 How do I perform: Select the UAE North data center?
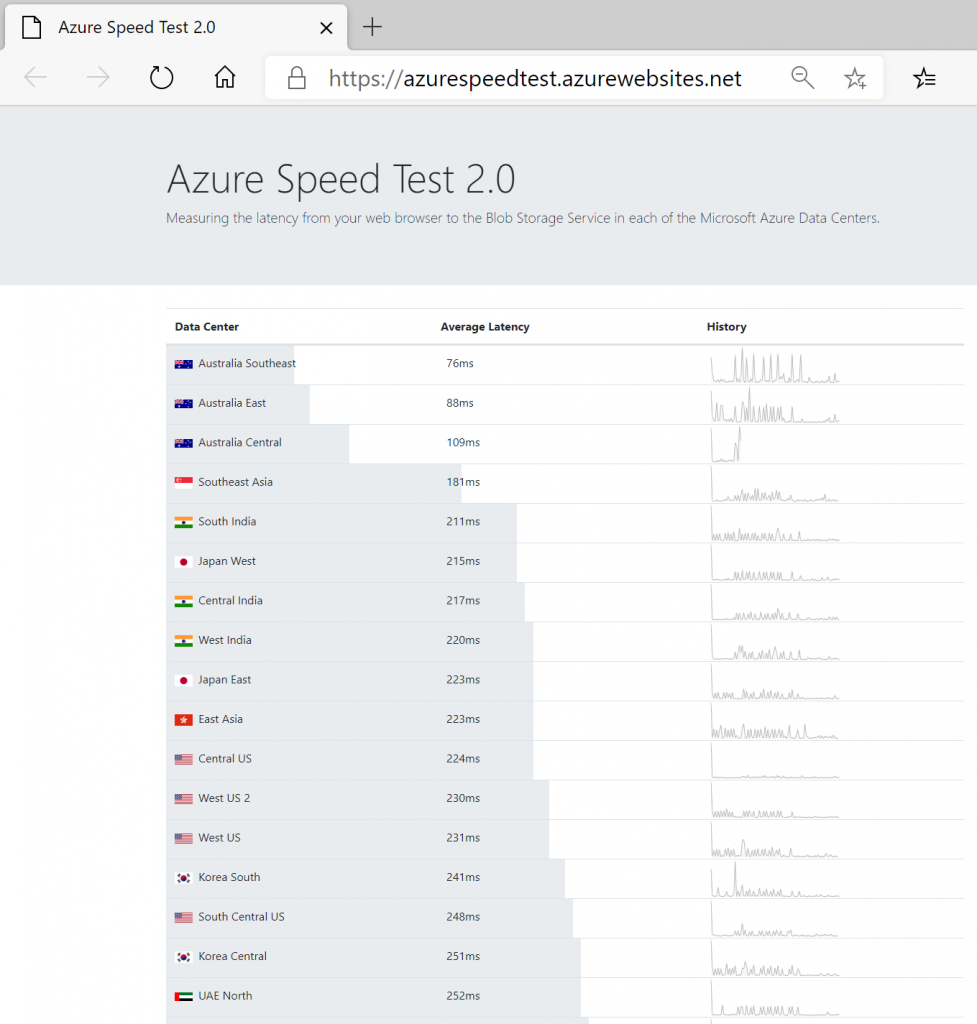coord(225,996)
